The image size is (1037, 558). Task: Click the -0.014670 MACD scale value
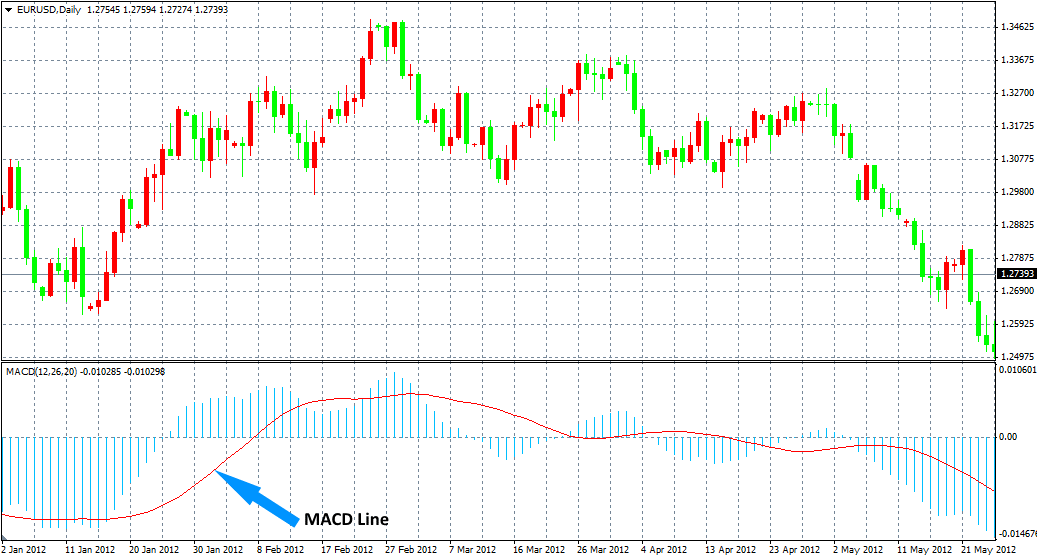[x=1016, y=535]
